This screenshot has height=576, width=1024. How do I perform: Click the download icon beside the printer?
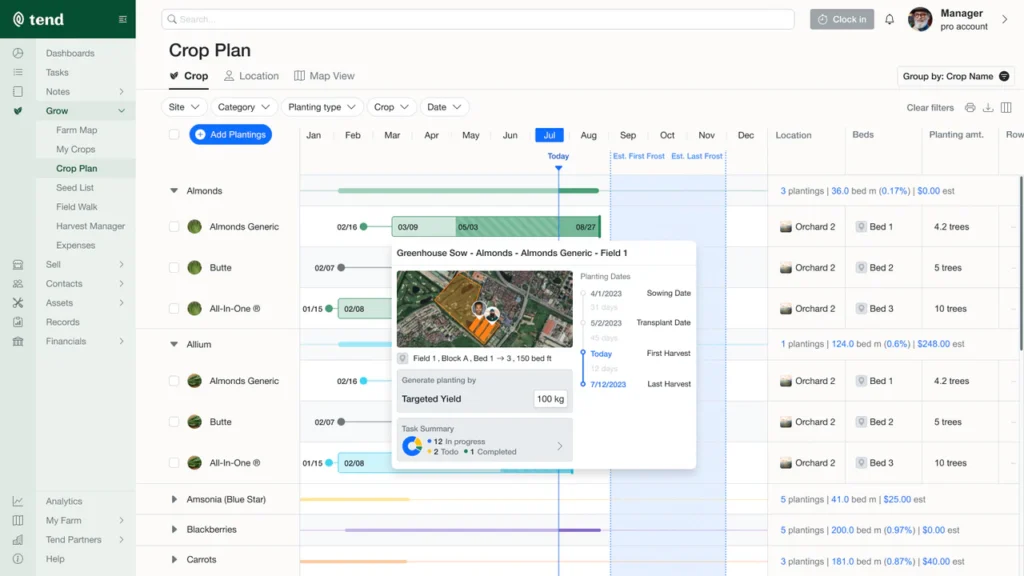tap(988, 108)
